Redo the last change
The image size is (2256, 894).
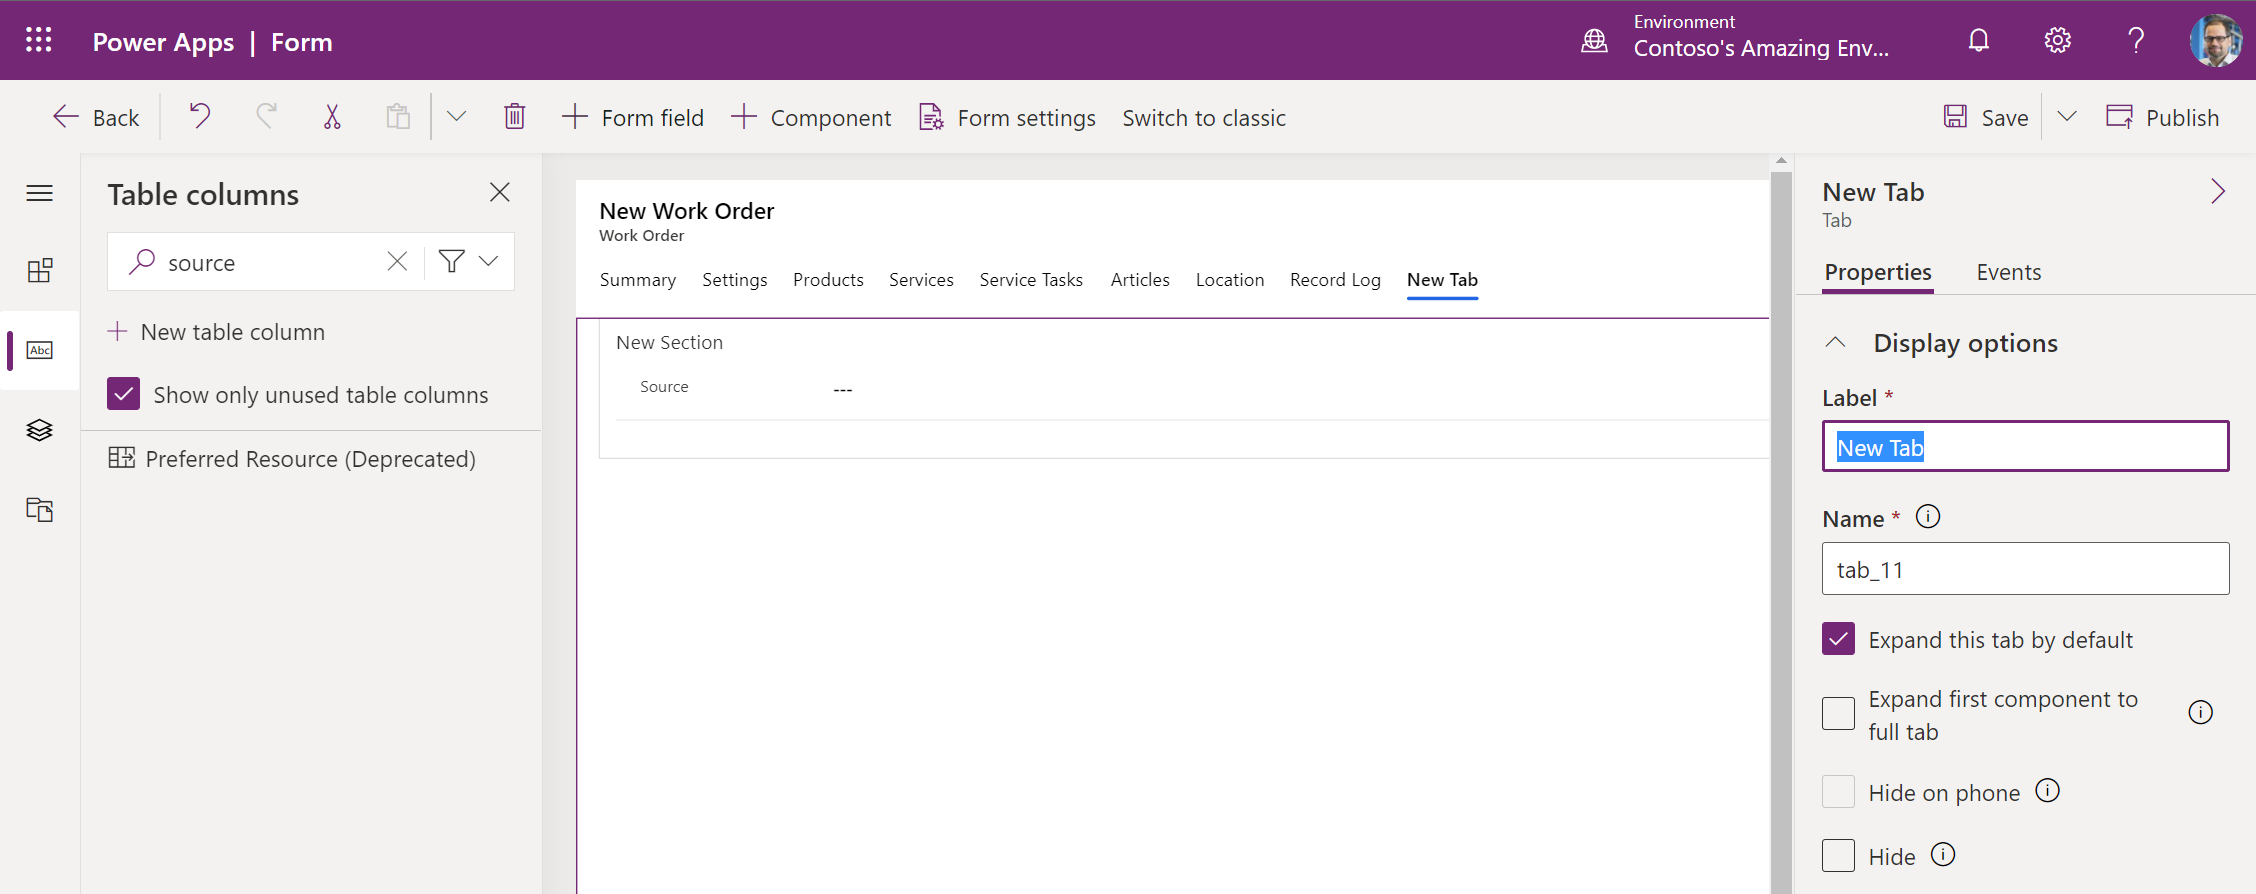pos(266,117)
